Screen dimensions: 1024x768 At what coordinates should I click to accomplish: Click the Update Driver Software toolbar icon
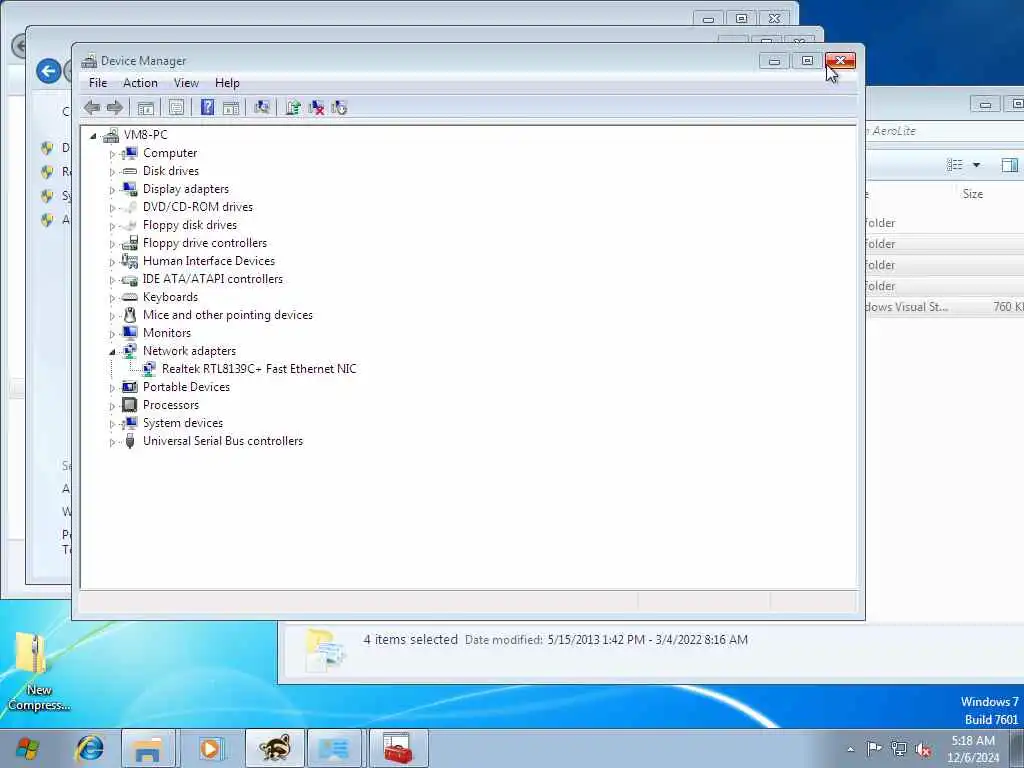[293, 108]
